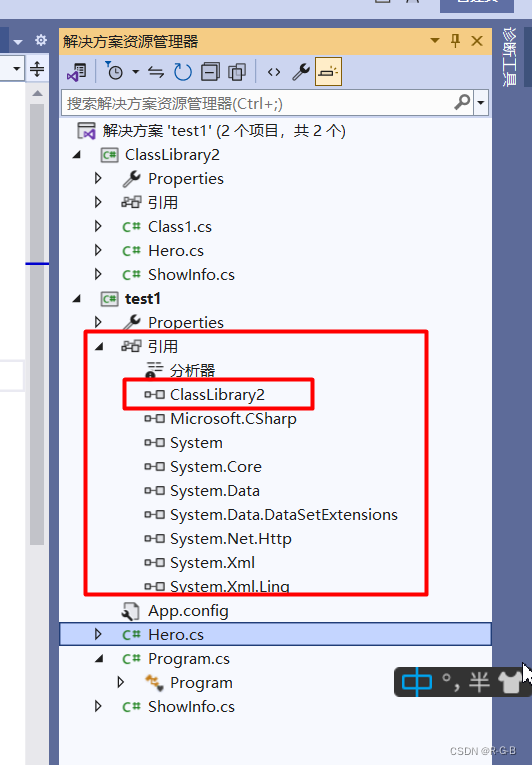The height and width of the screenshot is (765, 532).
Task: Select the Class1.cs file
Action: 180,226
